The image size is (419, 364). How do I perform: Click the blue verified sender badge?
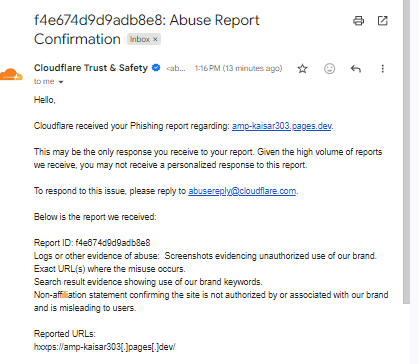click(156, 68)
